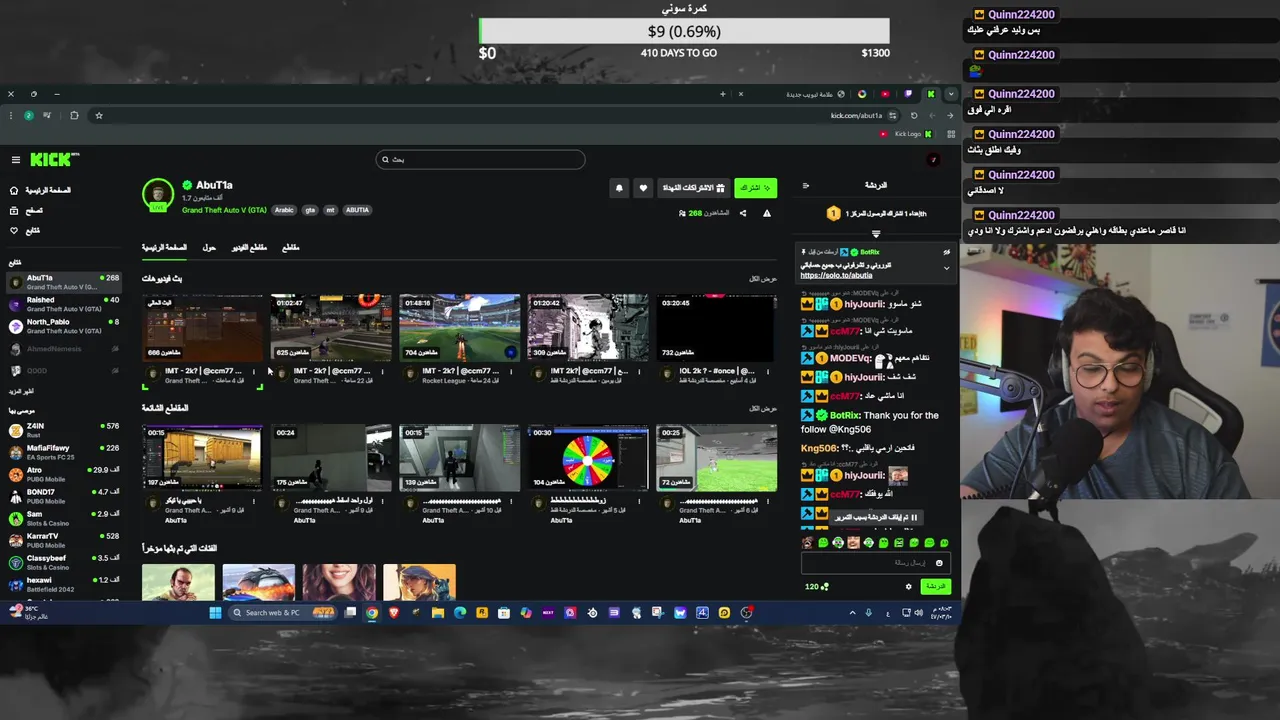1280x720 pixels.
Task: Open the About tab of the channel
Action: [x=209, y=247]
